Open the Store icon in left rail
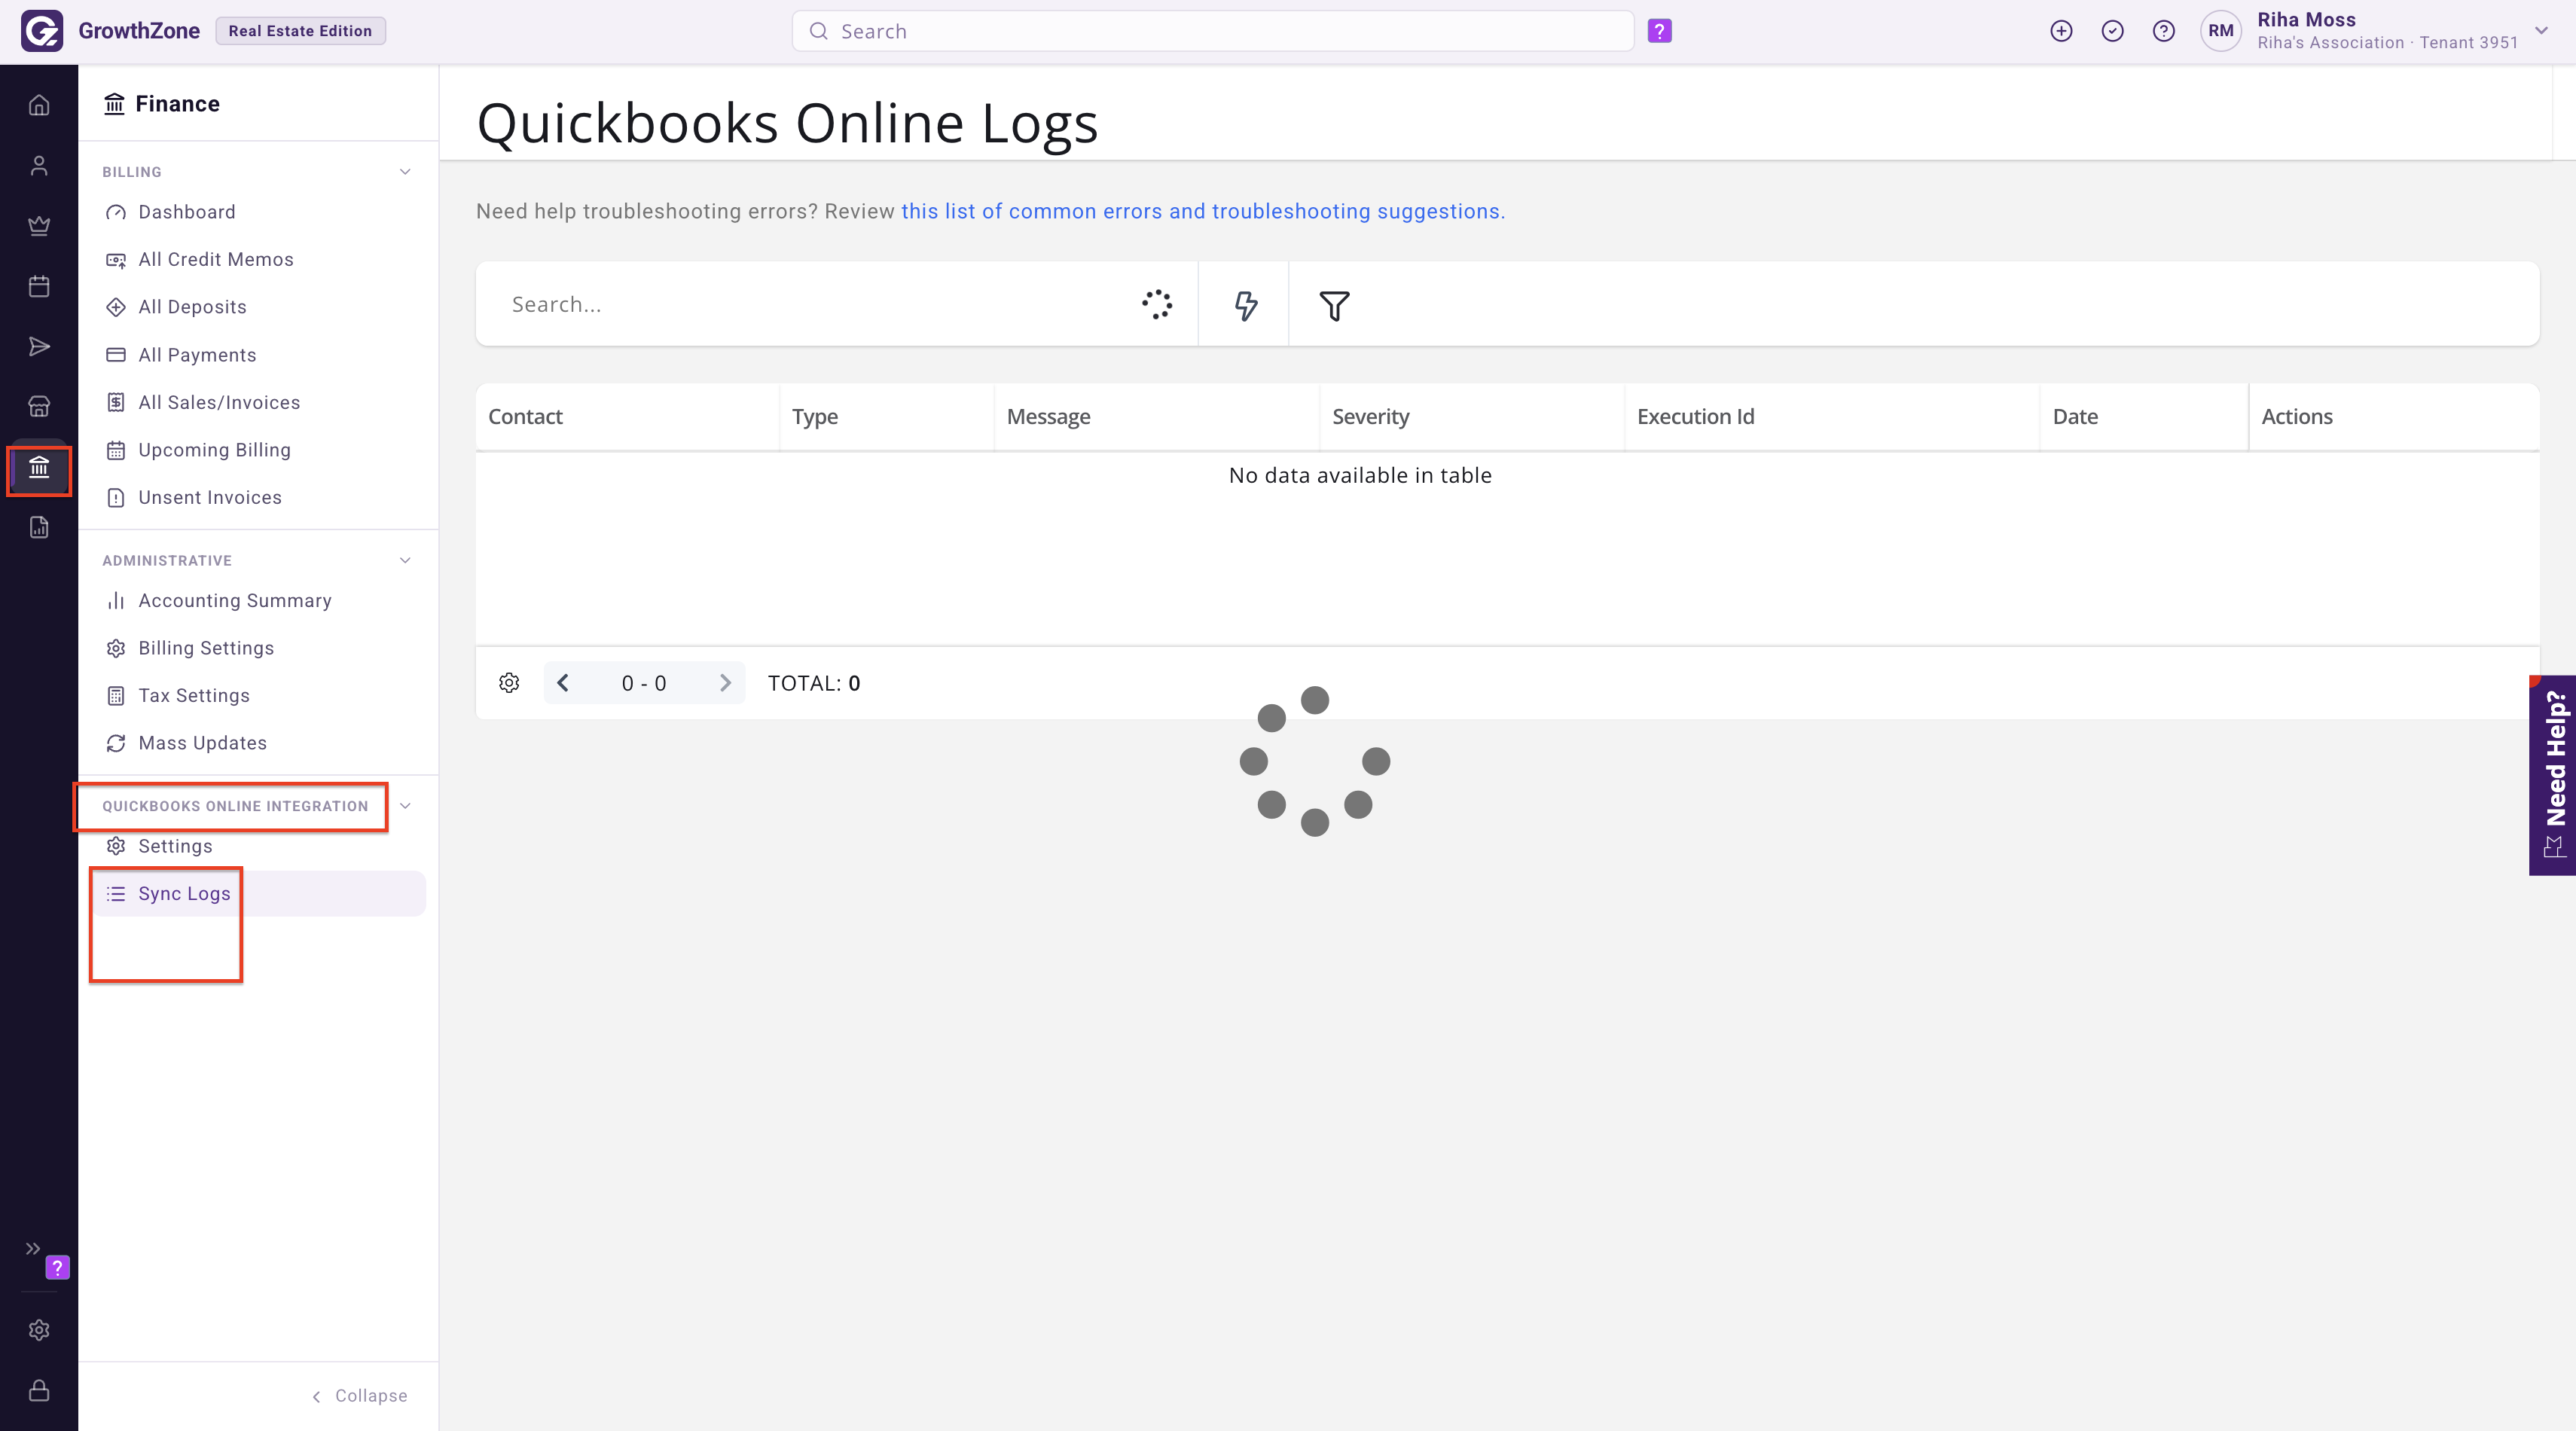The image size is (2576, 1431). click(x=39, y=407)
